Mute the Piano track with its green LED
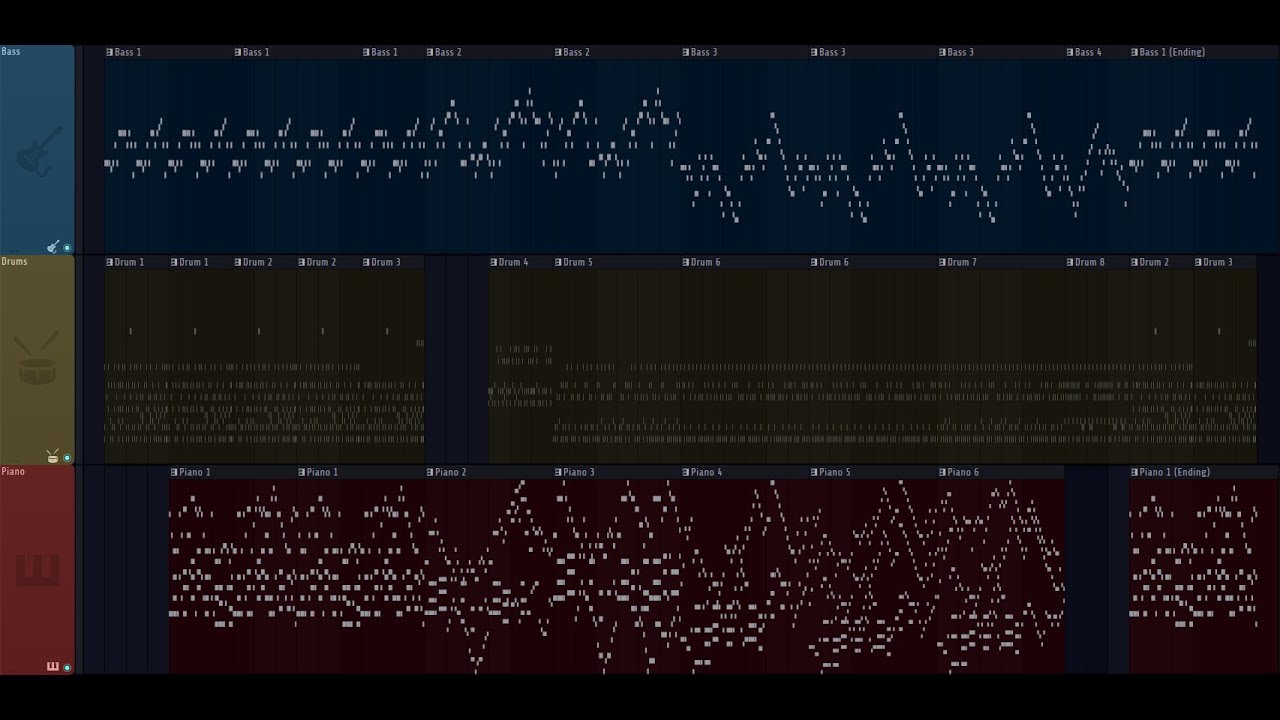1280x720 pixels. (67, 668)
